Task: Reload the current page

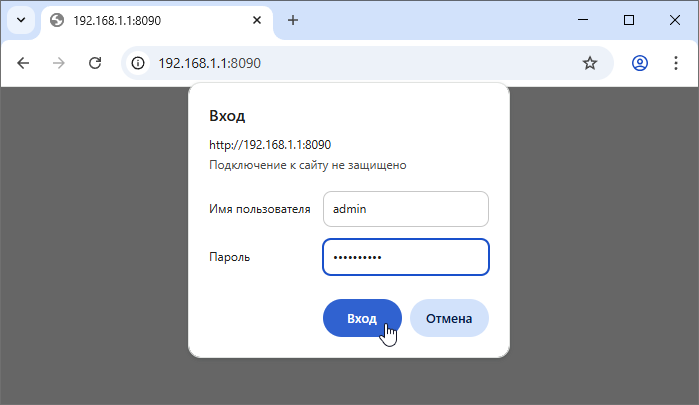Action: tap(95, 63)
